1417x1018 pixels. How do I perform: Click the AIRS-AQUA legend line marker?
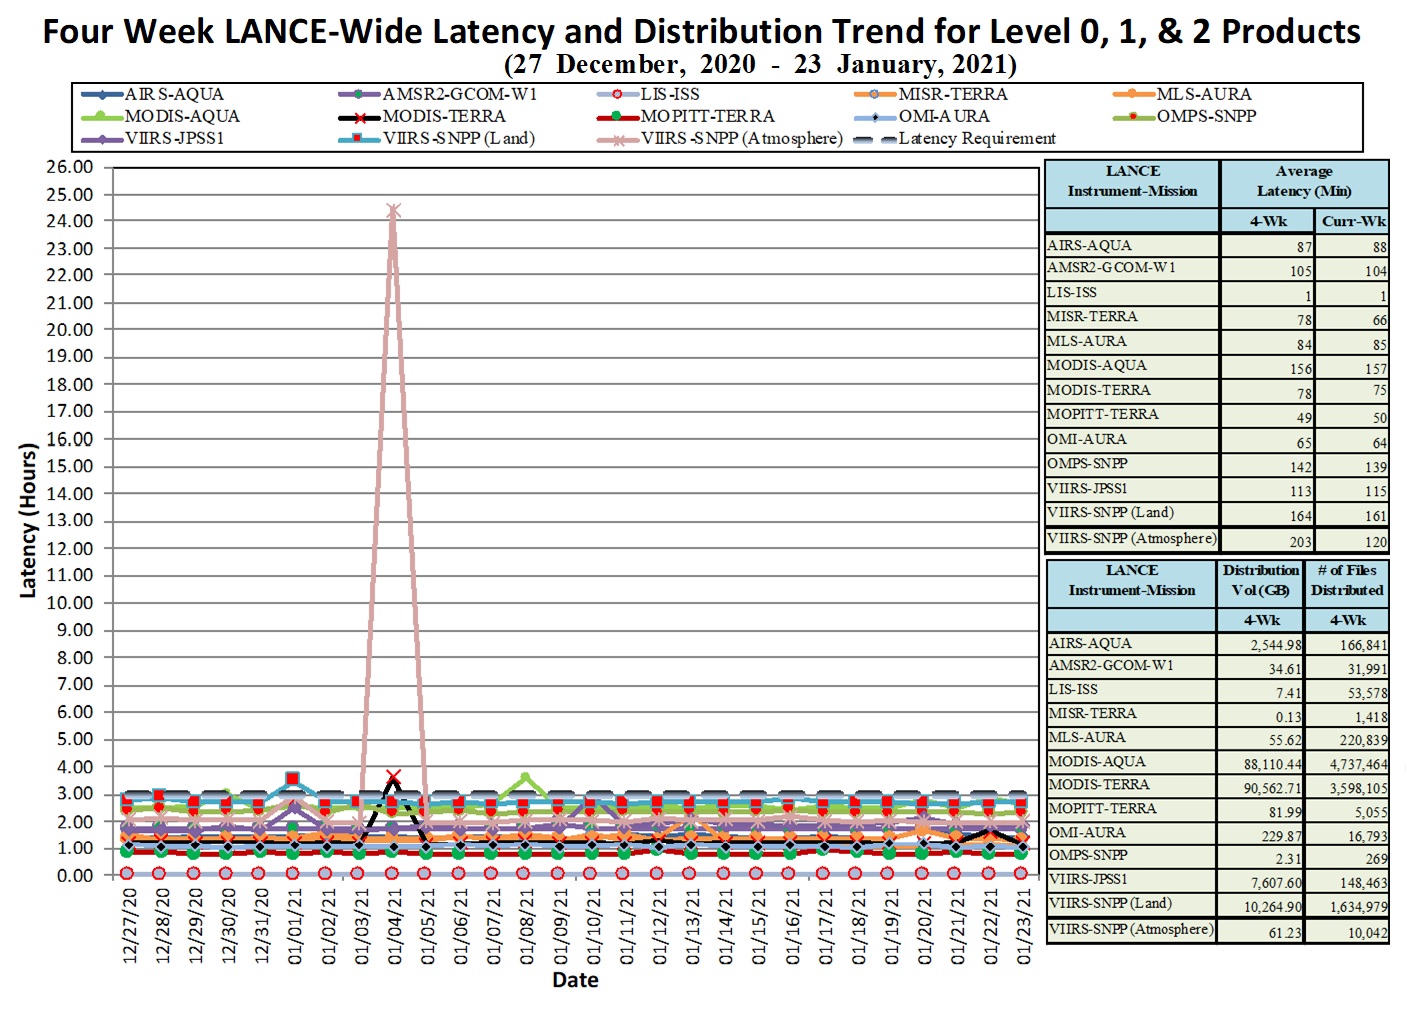point(102,95)
